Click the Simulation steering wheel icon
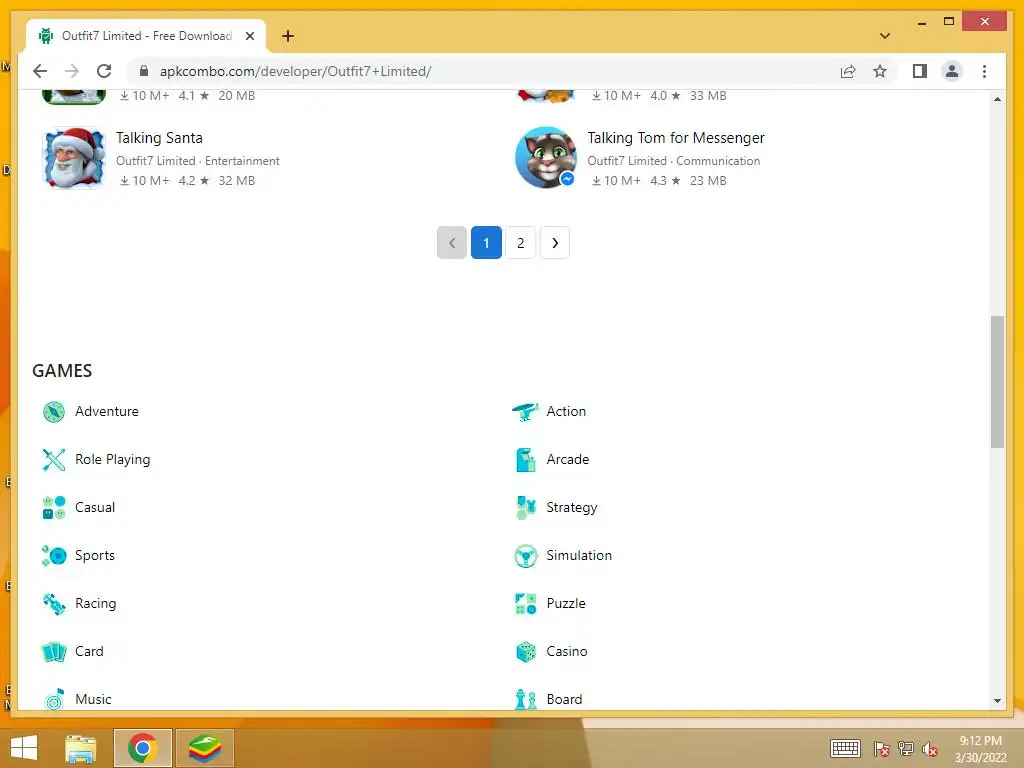This screenshot has height=768, width=1024. 525,556
